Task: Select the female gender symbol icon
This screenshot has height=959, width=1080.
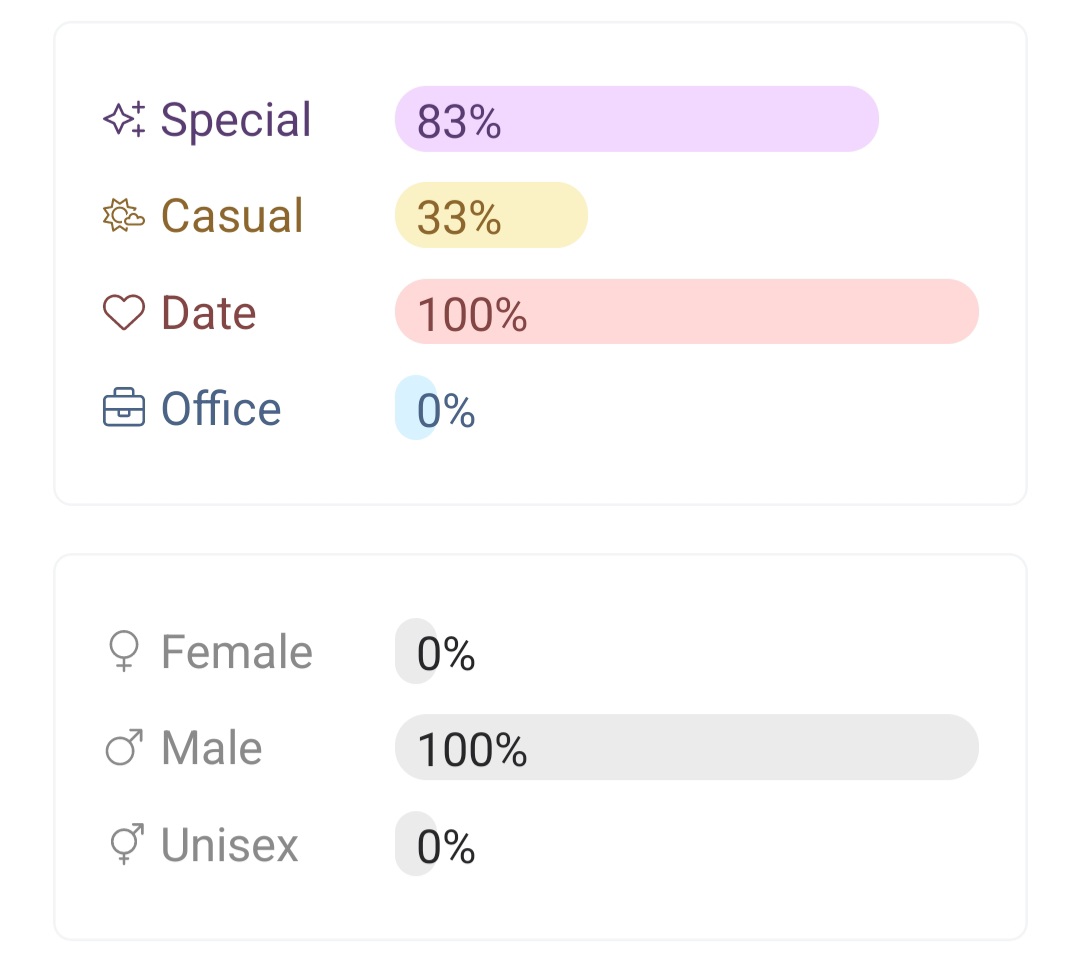Action: click(x=124, y=652)
